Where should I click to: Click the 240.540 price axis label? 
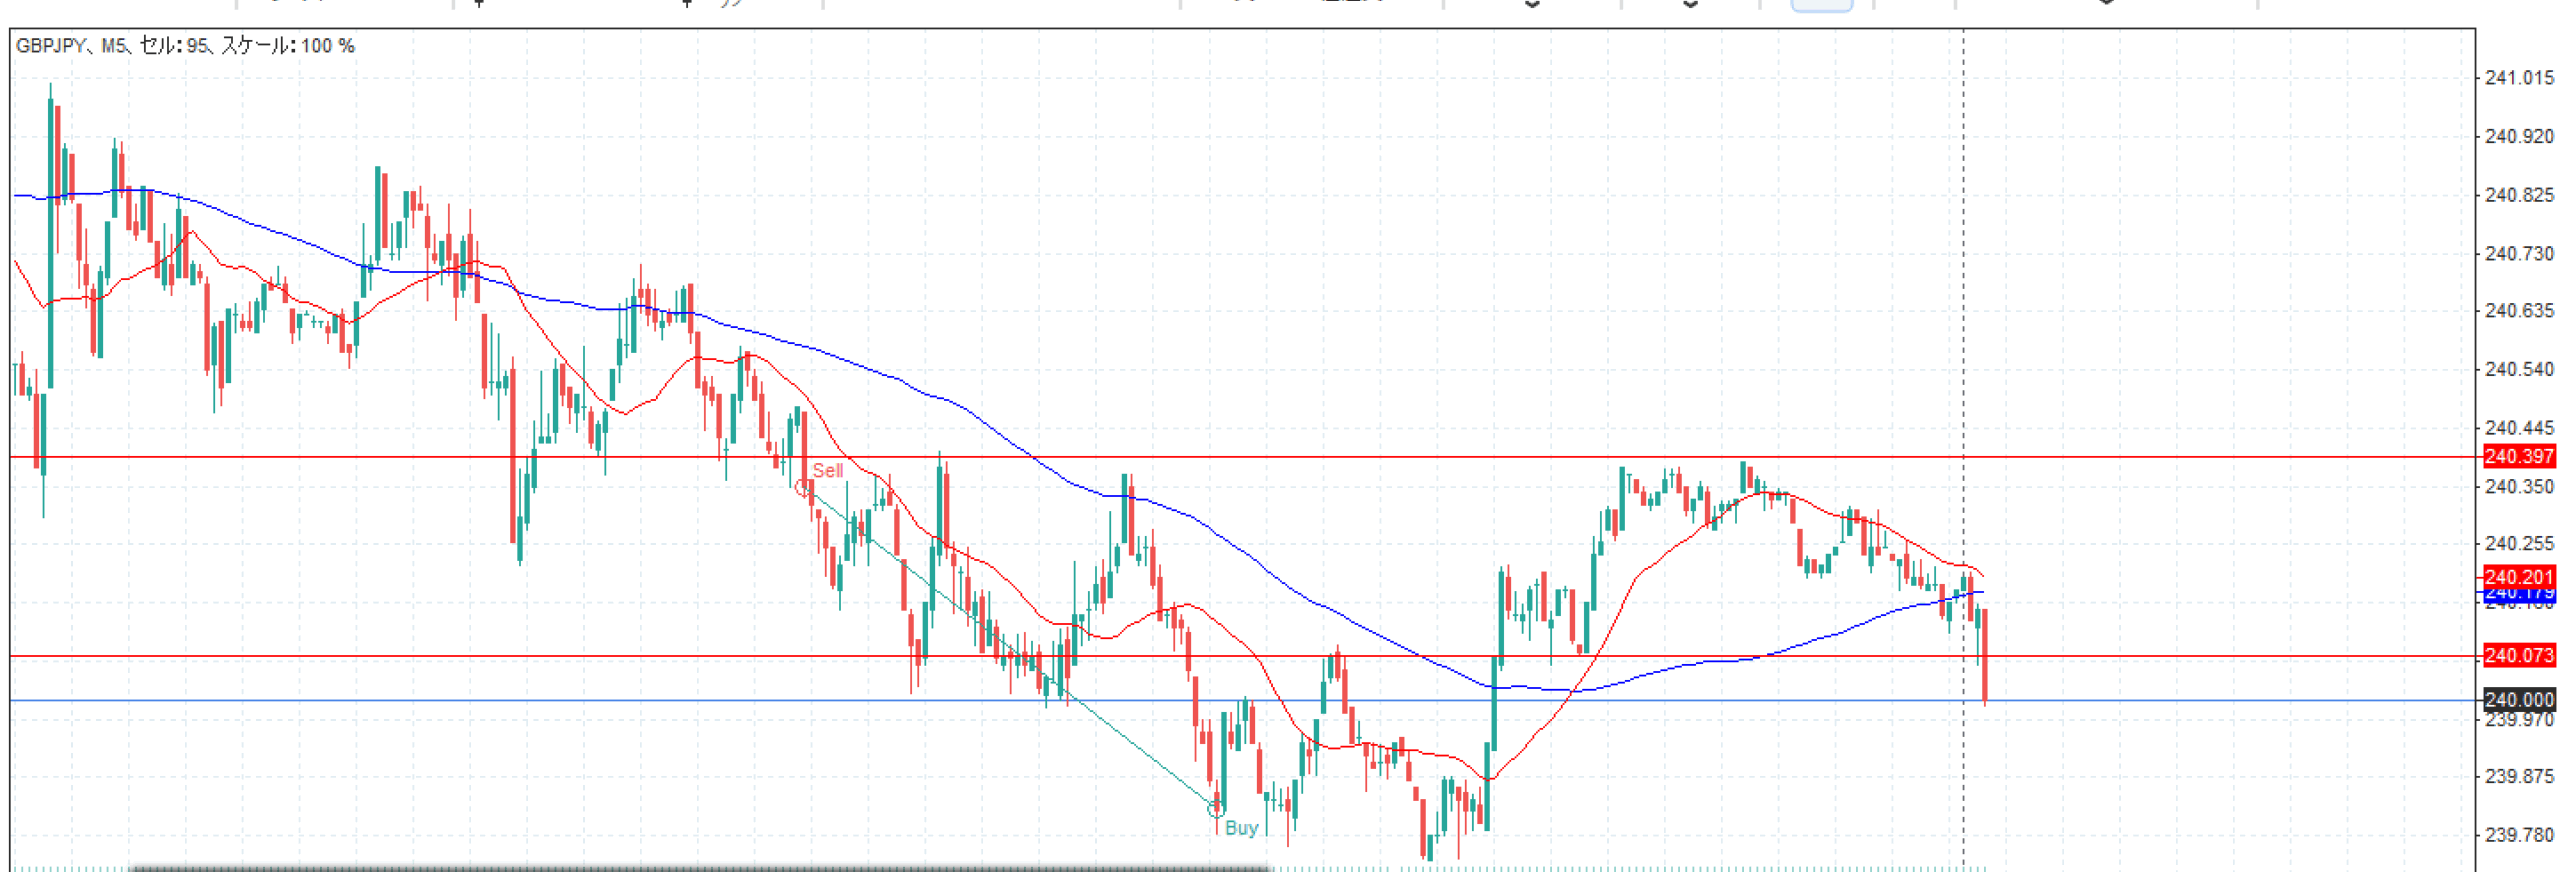click(x=2518, y=369)
